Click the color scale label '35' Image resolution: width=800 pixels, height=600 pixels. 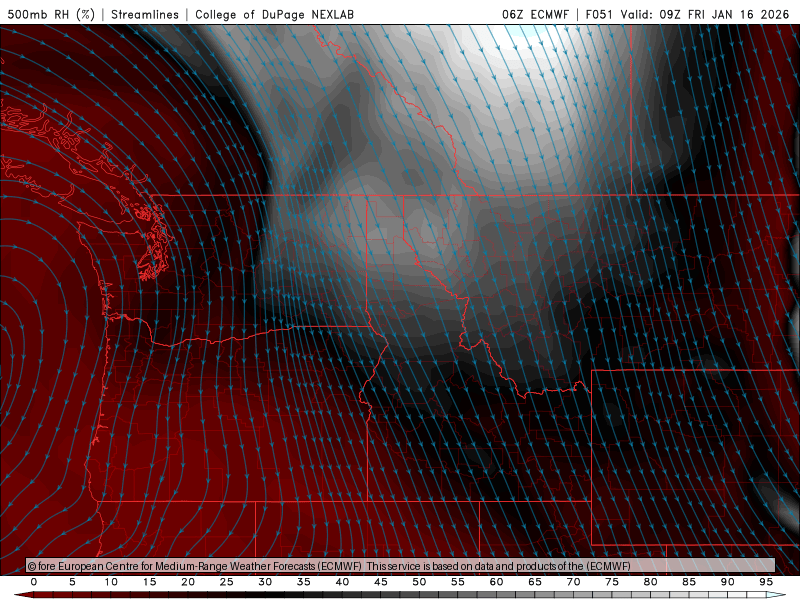(304, 582)
